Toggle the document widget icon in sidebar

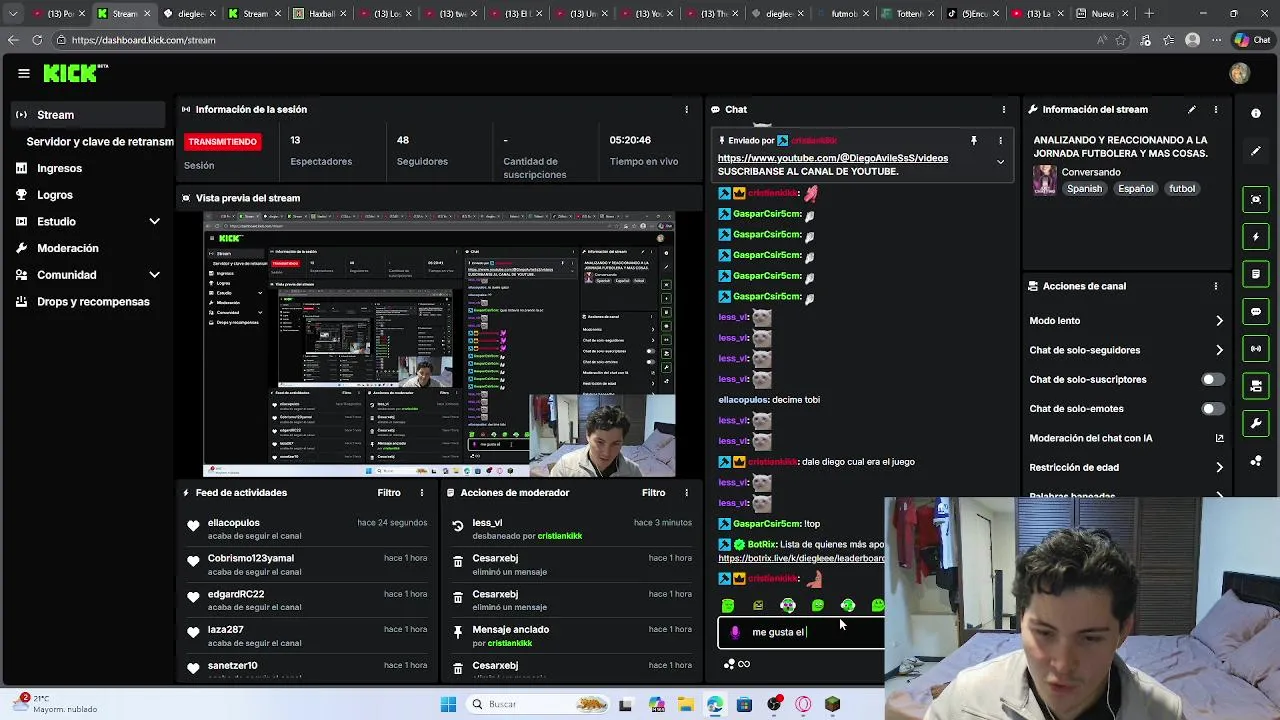pos(1256,274)
